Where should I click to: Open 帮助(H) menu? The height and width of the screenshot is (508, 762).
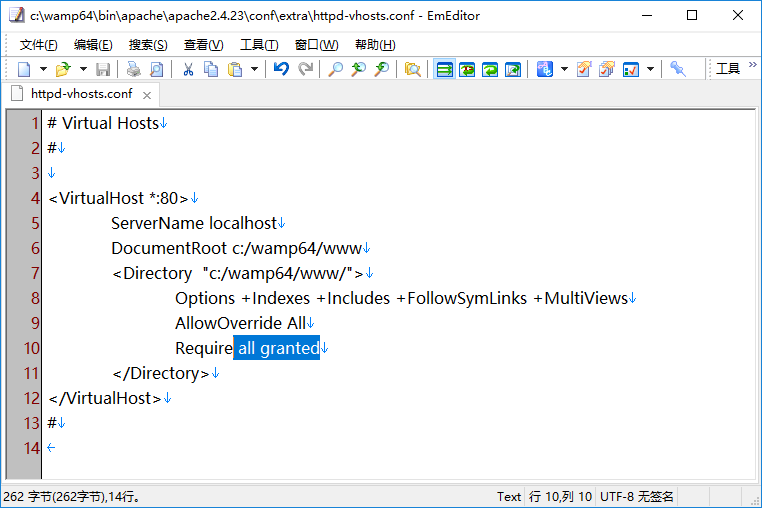coord(375,45)
